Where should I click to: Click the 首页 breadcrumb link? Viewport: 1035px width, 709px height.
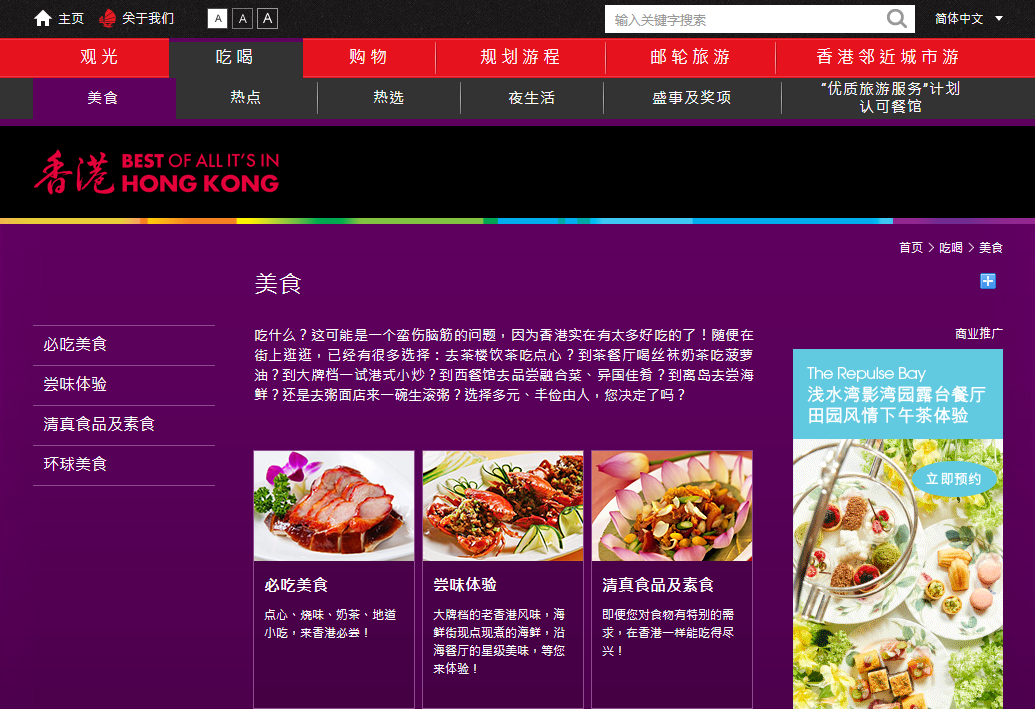[910, 248]
